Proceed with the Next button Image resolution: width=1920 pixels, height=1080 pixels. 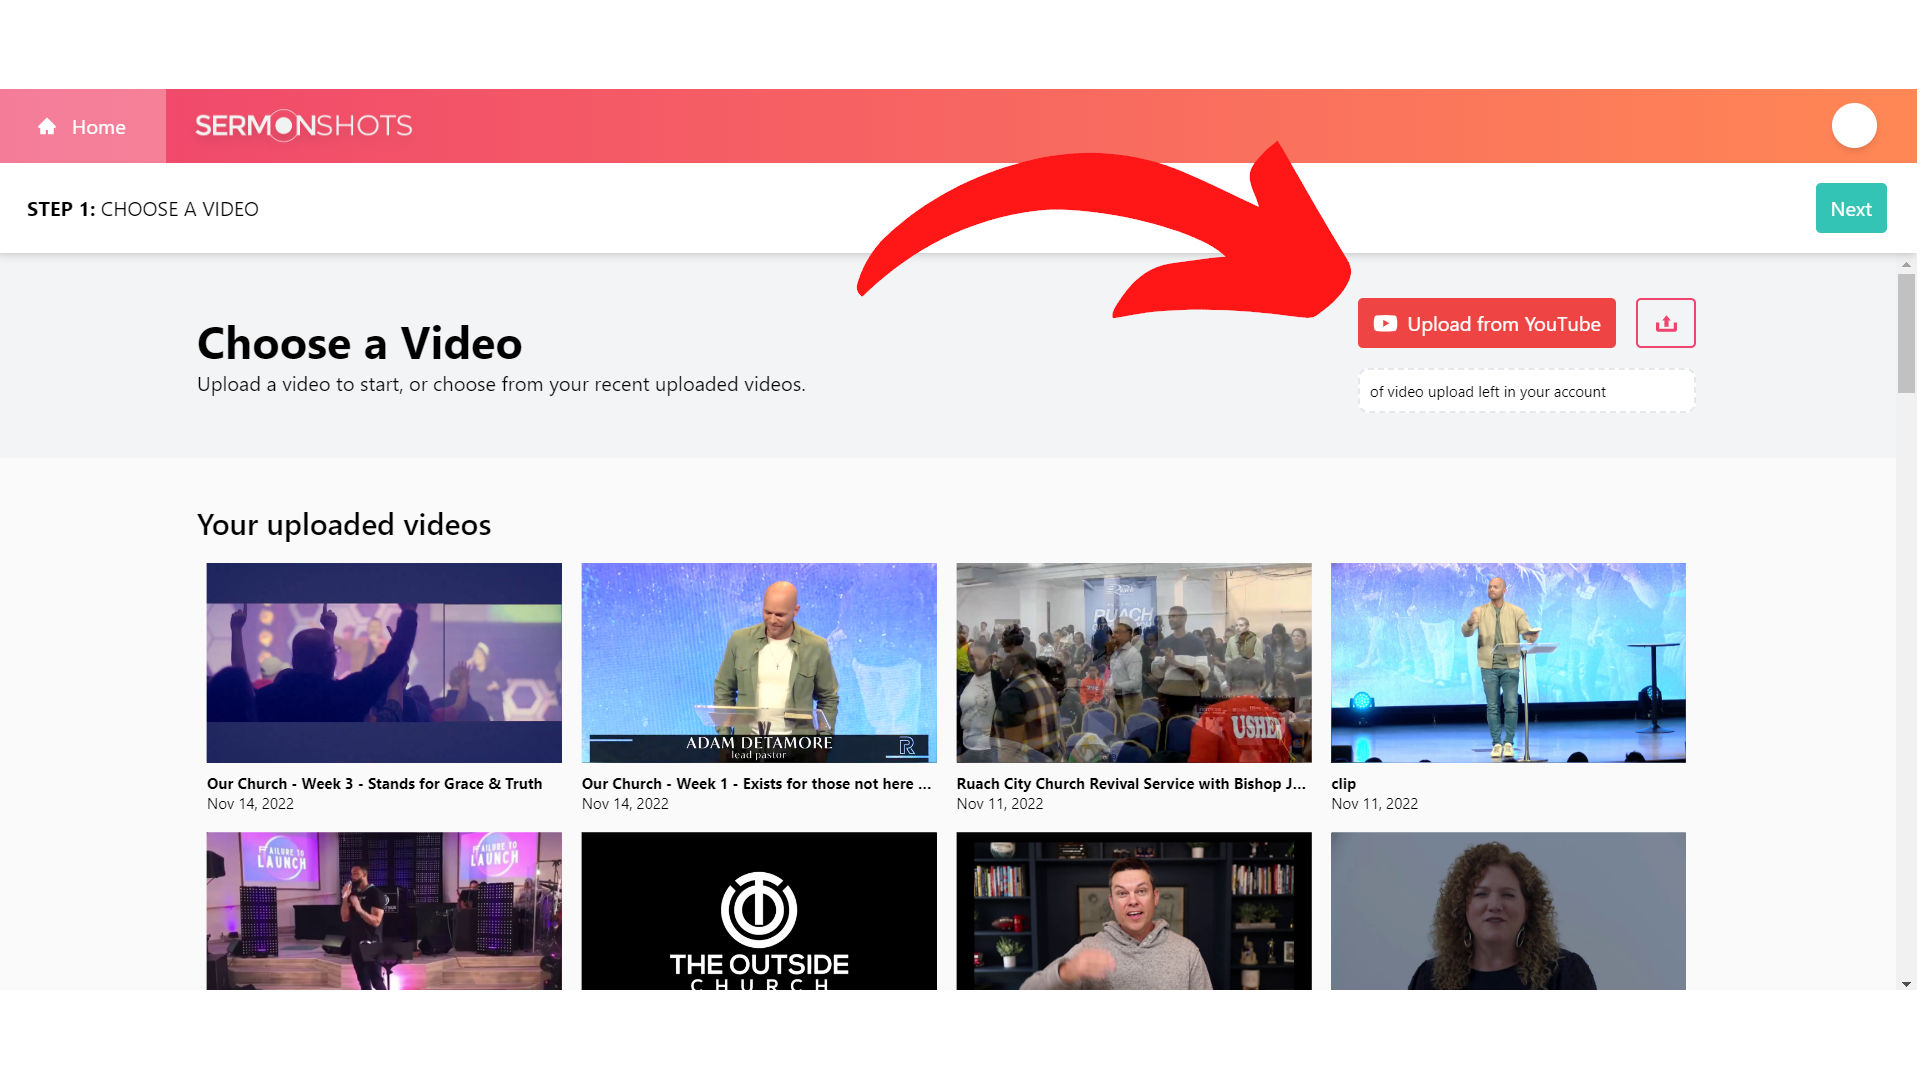point(1851,208)
